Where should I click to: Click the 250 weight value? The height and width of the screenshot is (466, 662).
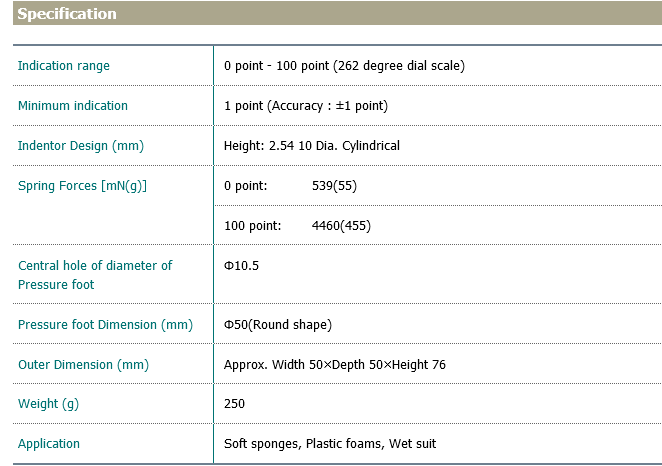click(x=234, y=404)
